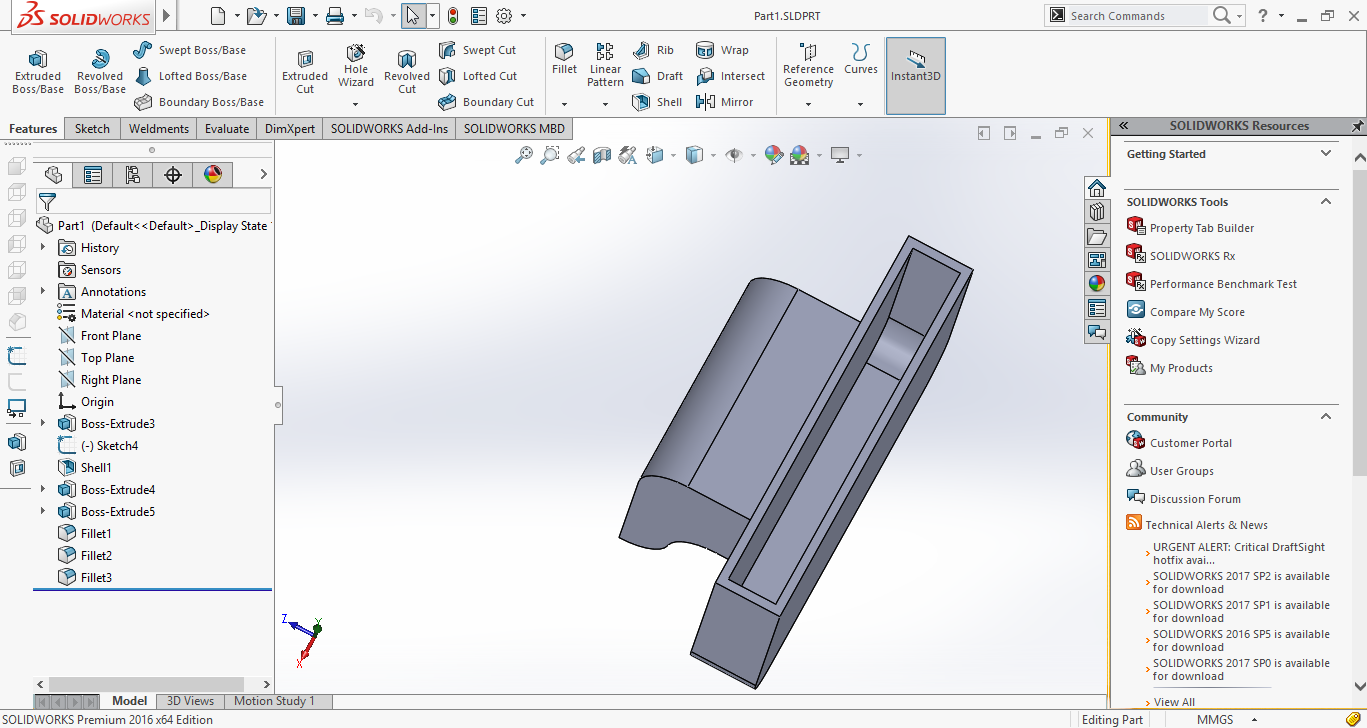Select the Rib feature tool
The image size is (1367, 728).
pyautogui.click(x=653, y=50)
